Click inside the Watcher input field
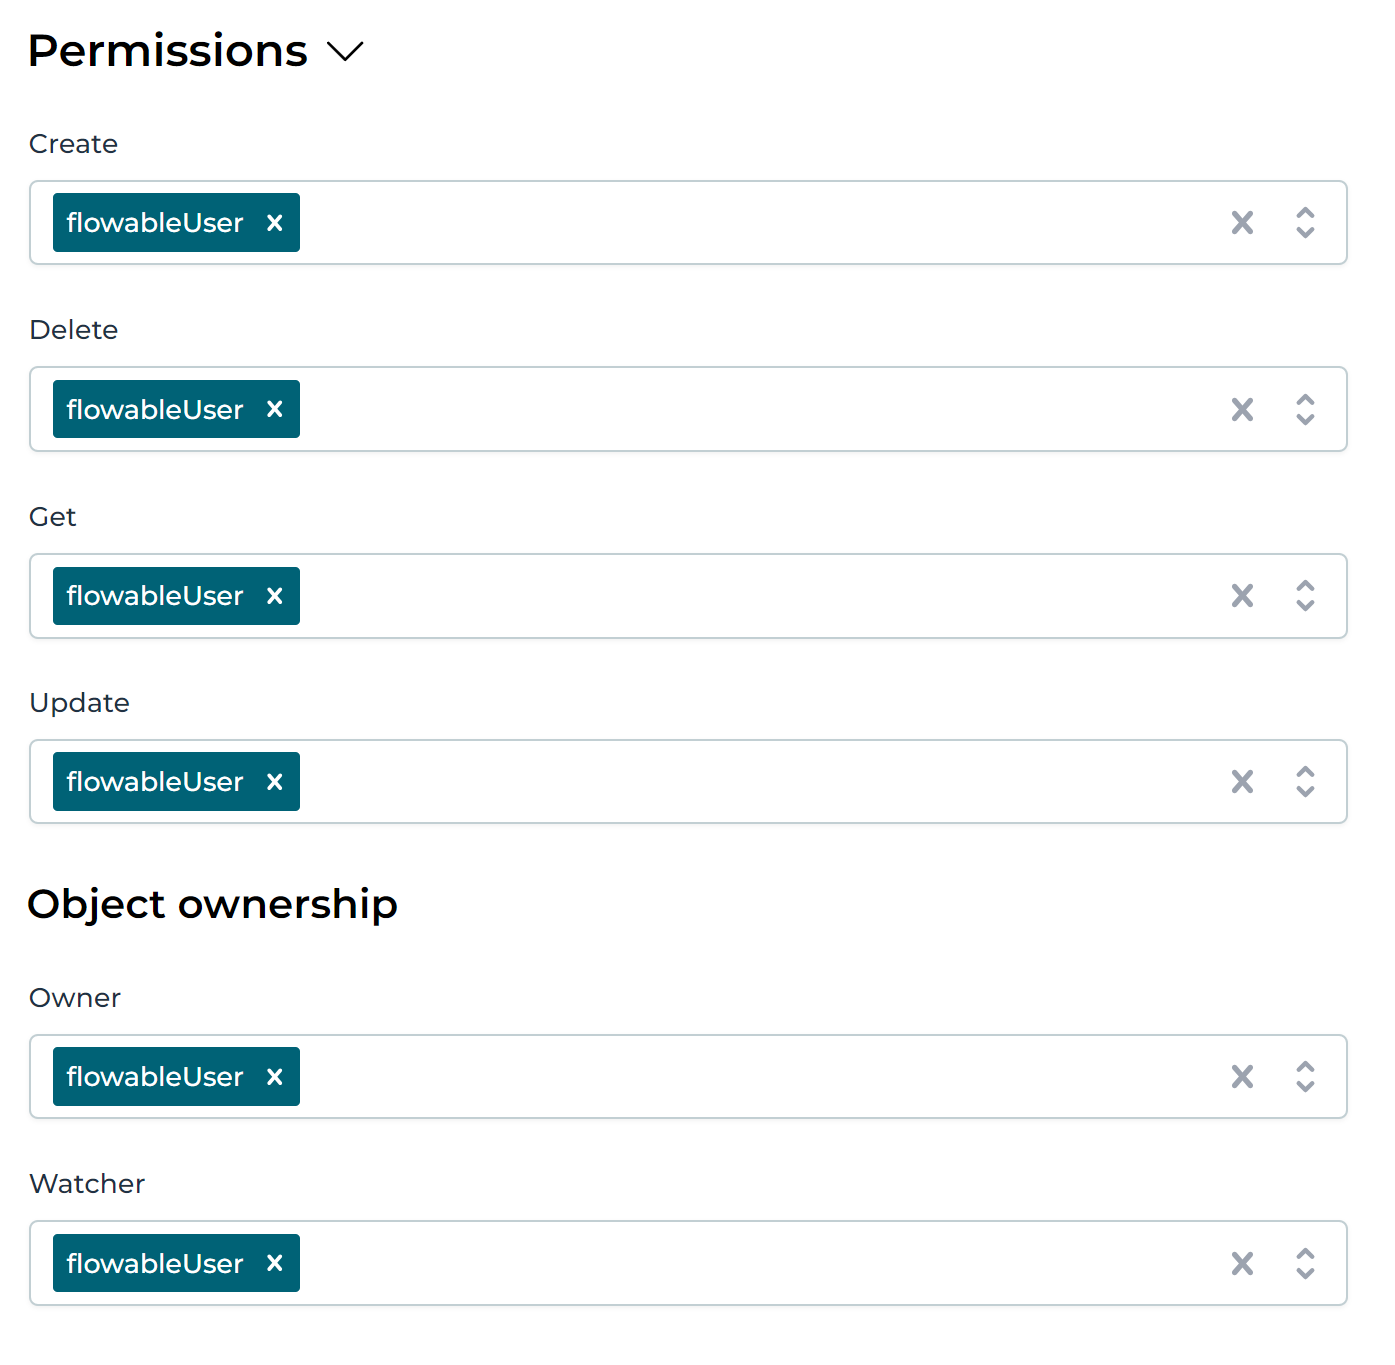 (750, 1263)
